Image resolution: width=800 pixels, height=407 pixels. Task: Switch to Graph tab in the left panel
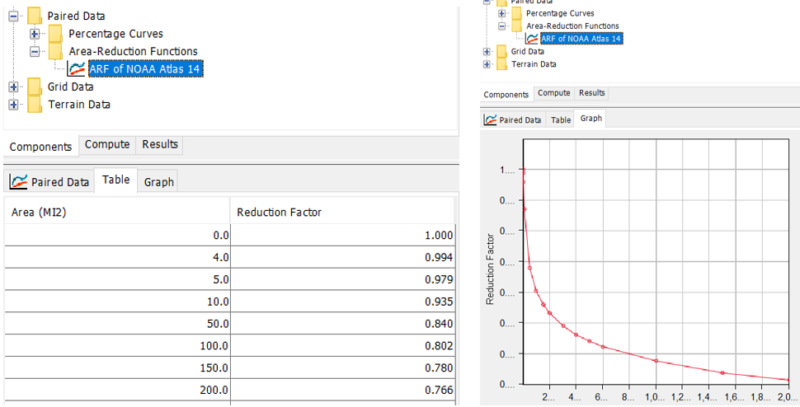[x=158, y=182]
